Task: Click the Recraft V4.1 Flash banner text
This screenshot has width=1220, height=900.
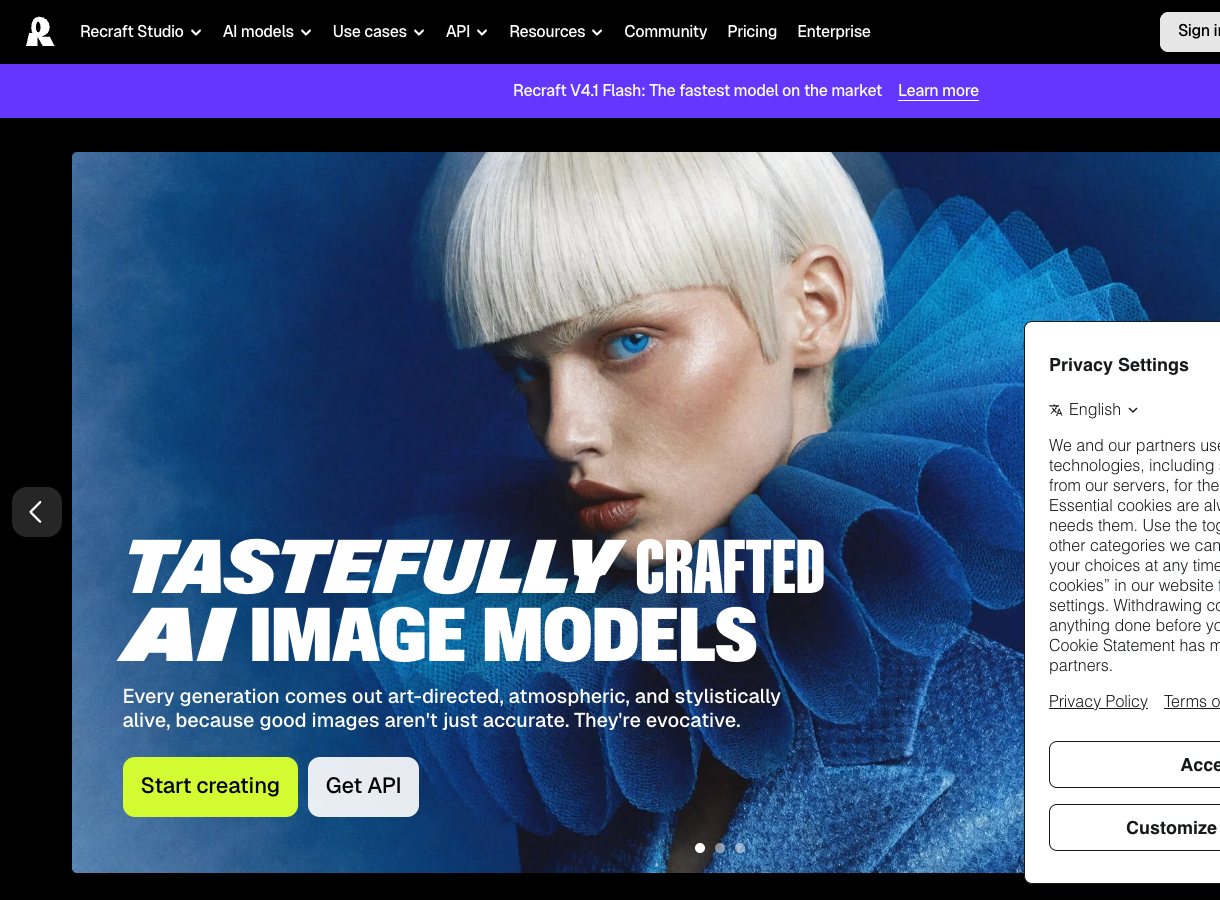Action: click(x=697, y=91)
